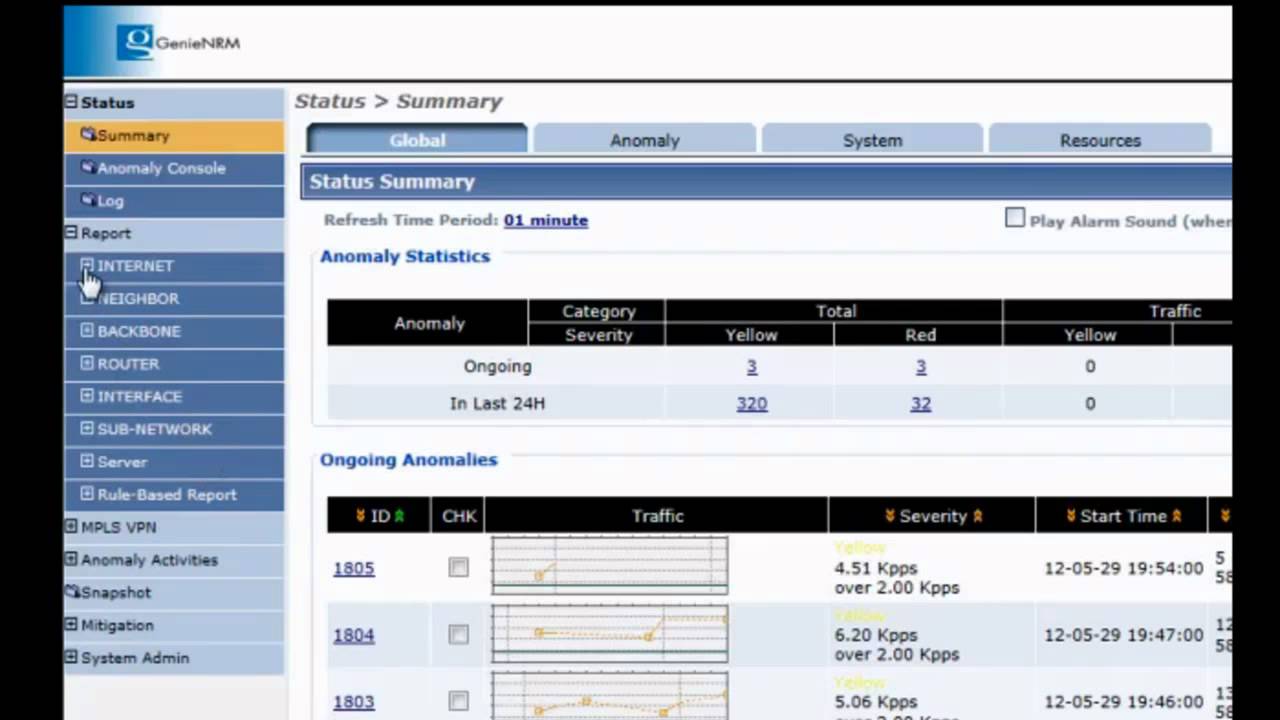Expand the ROUTER report node
This screenshot has height=720, width=1280.
(x=87, y=364)
